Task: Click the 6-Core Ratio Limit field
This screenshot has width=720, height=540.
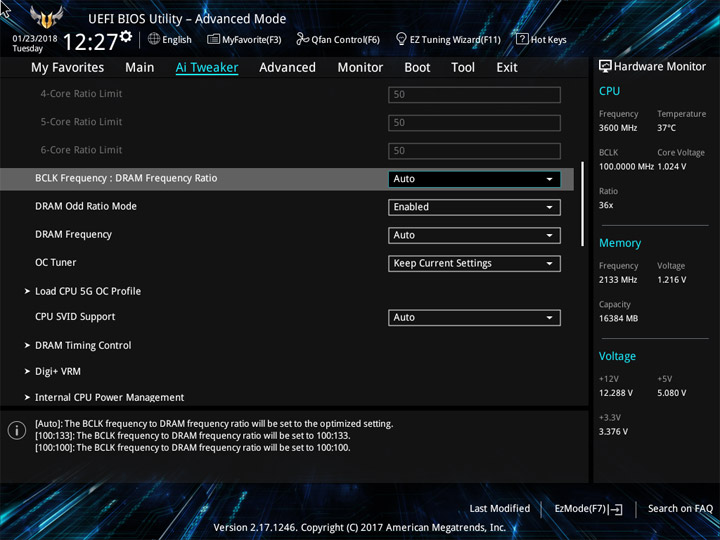Action: tap(474, 151)
